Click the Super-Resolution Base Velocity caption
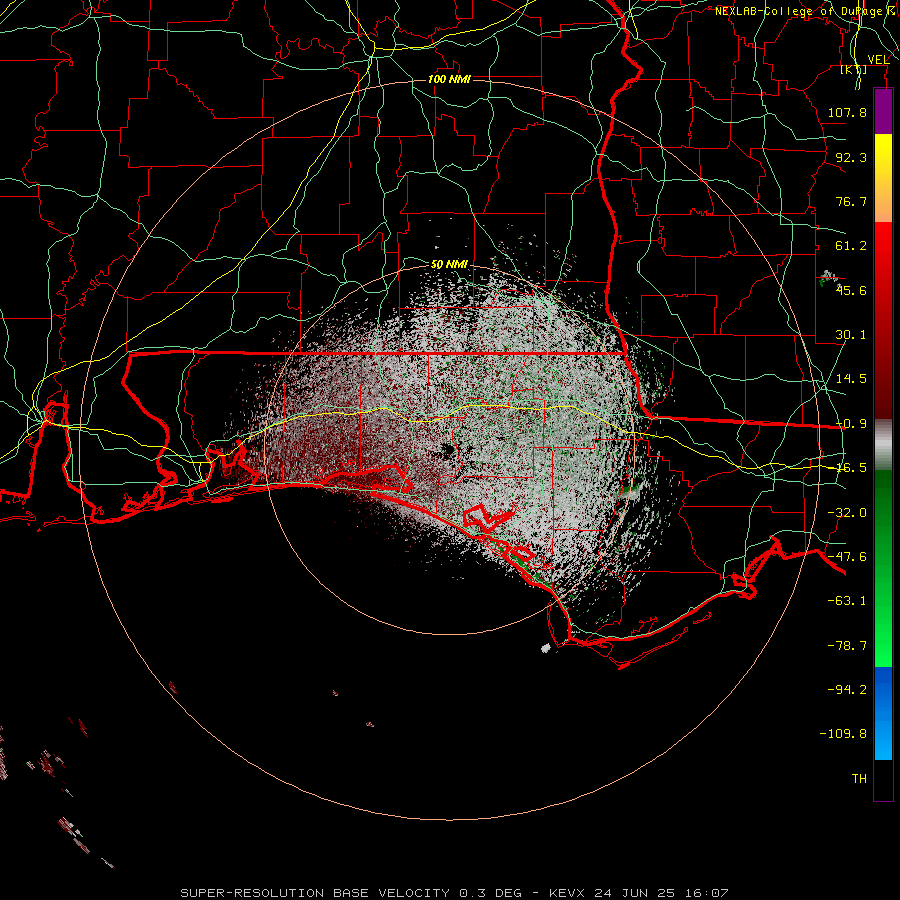 coord(455,893)
